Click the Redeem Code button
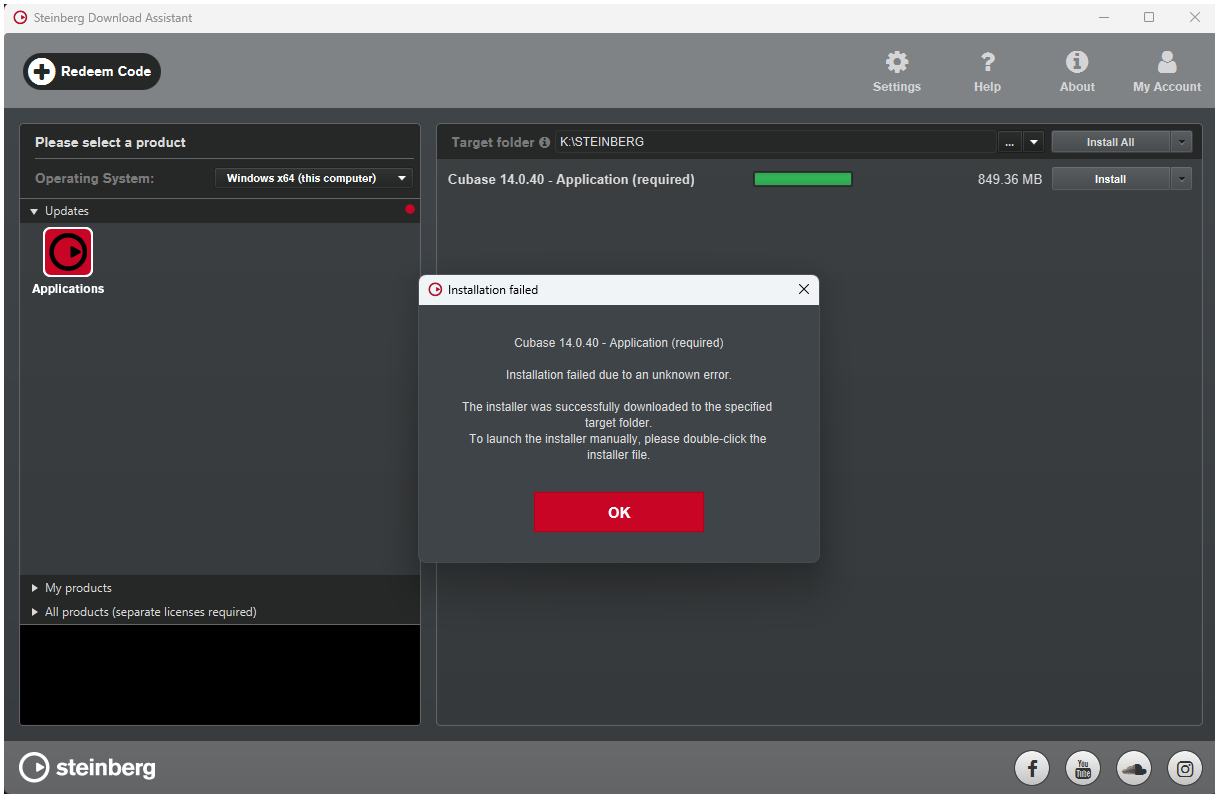Viewport: 1219px width, 798px height. pos(92,71)
